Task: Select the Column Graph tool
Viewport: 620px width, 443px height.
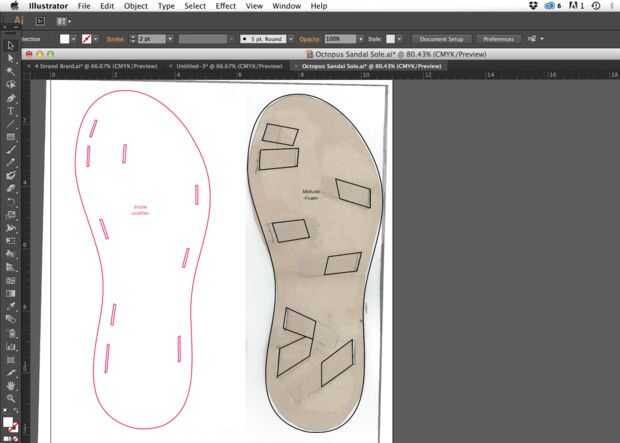Action: (11, 347)
